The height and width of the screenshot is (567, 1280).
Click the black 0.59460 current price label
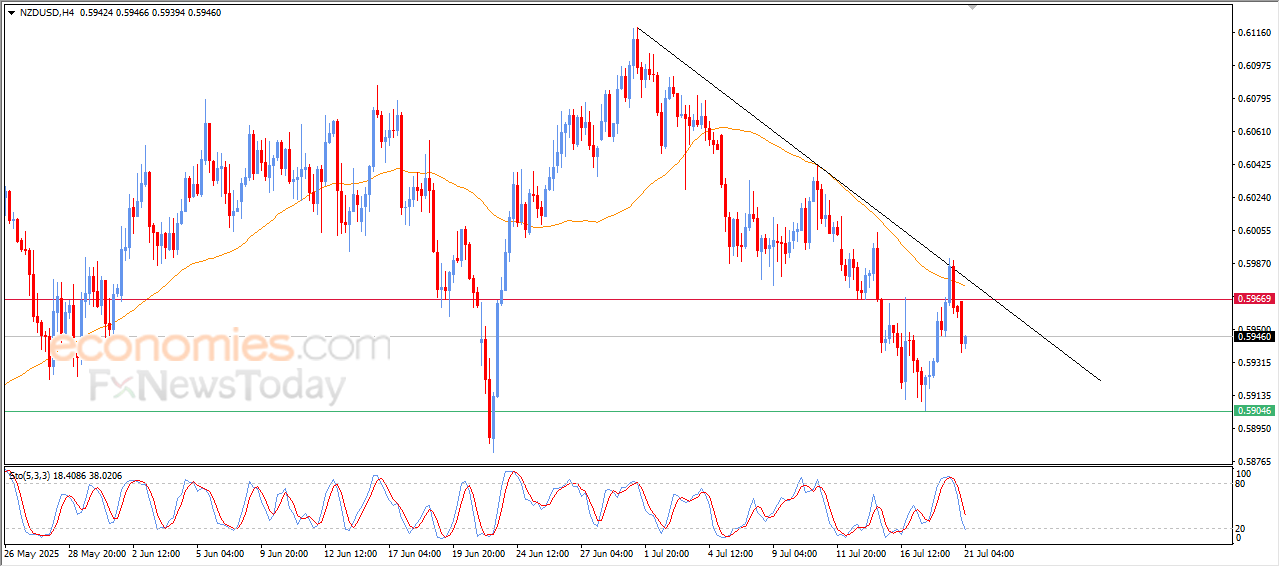click(1253, 337)
